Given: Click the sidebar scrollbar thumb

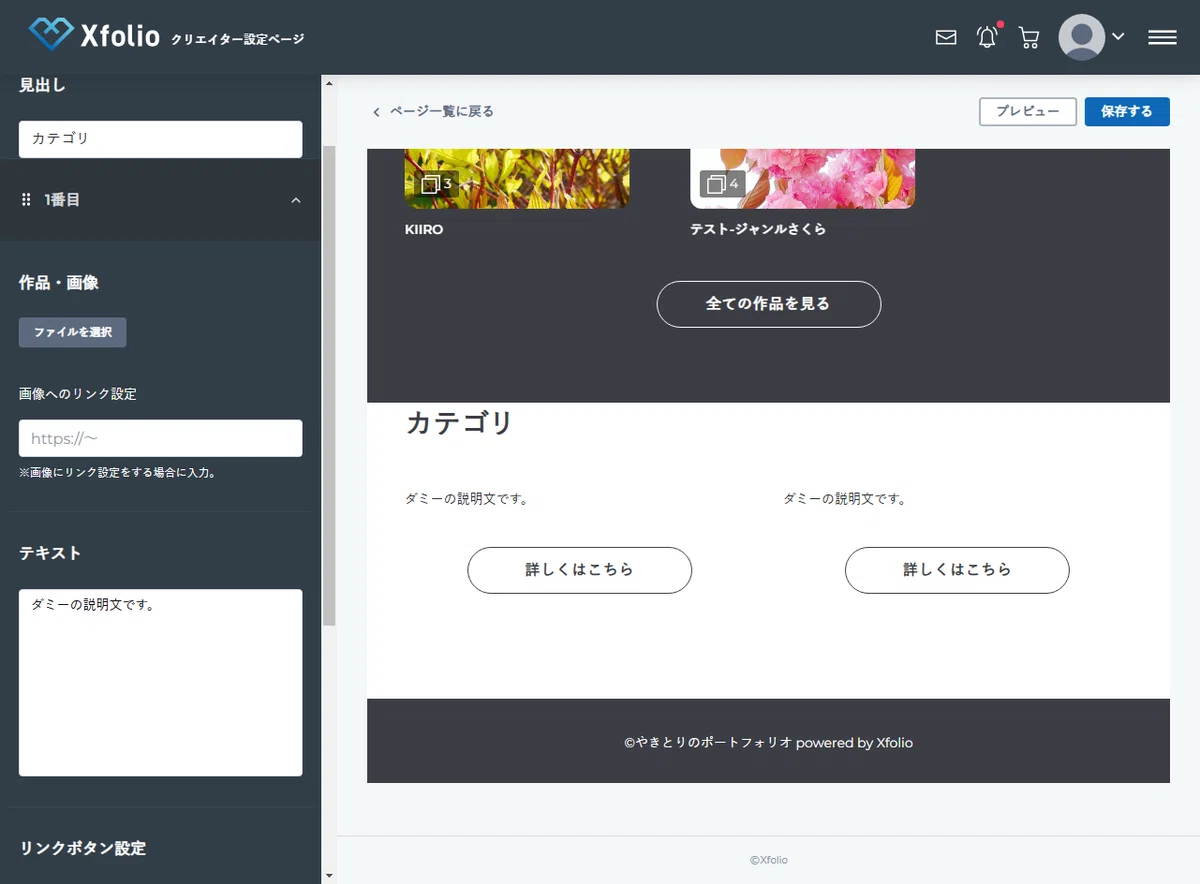Looking at the screenshot, I should 329,385.
